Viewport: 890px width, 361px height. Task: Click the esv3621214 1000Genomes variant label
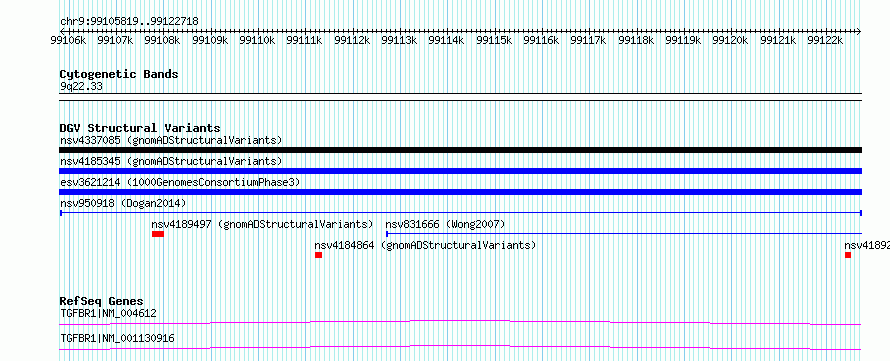180,182
